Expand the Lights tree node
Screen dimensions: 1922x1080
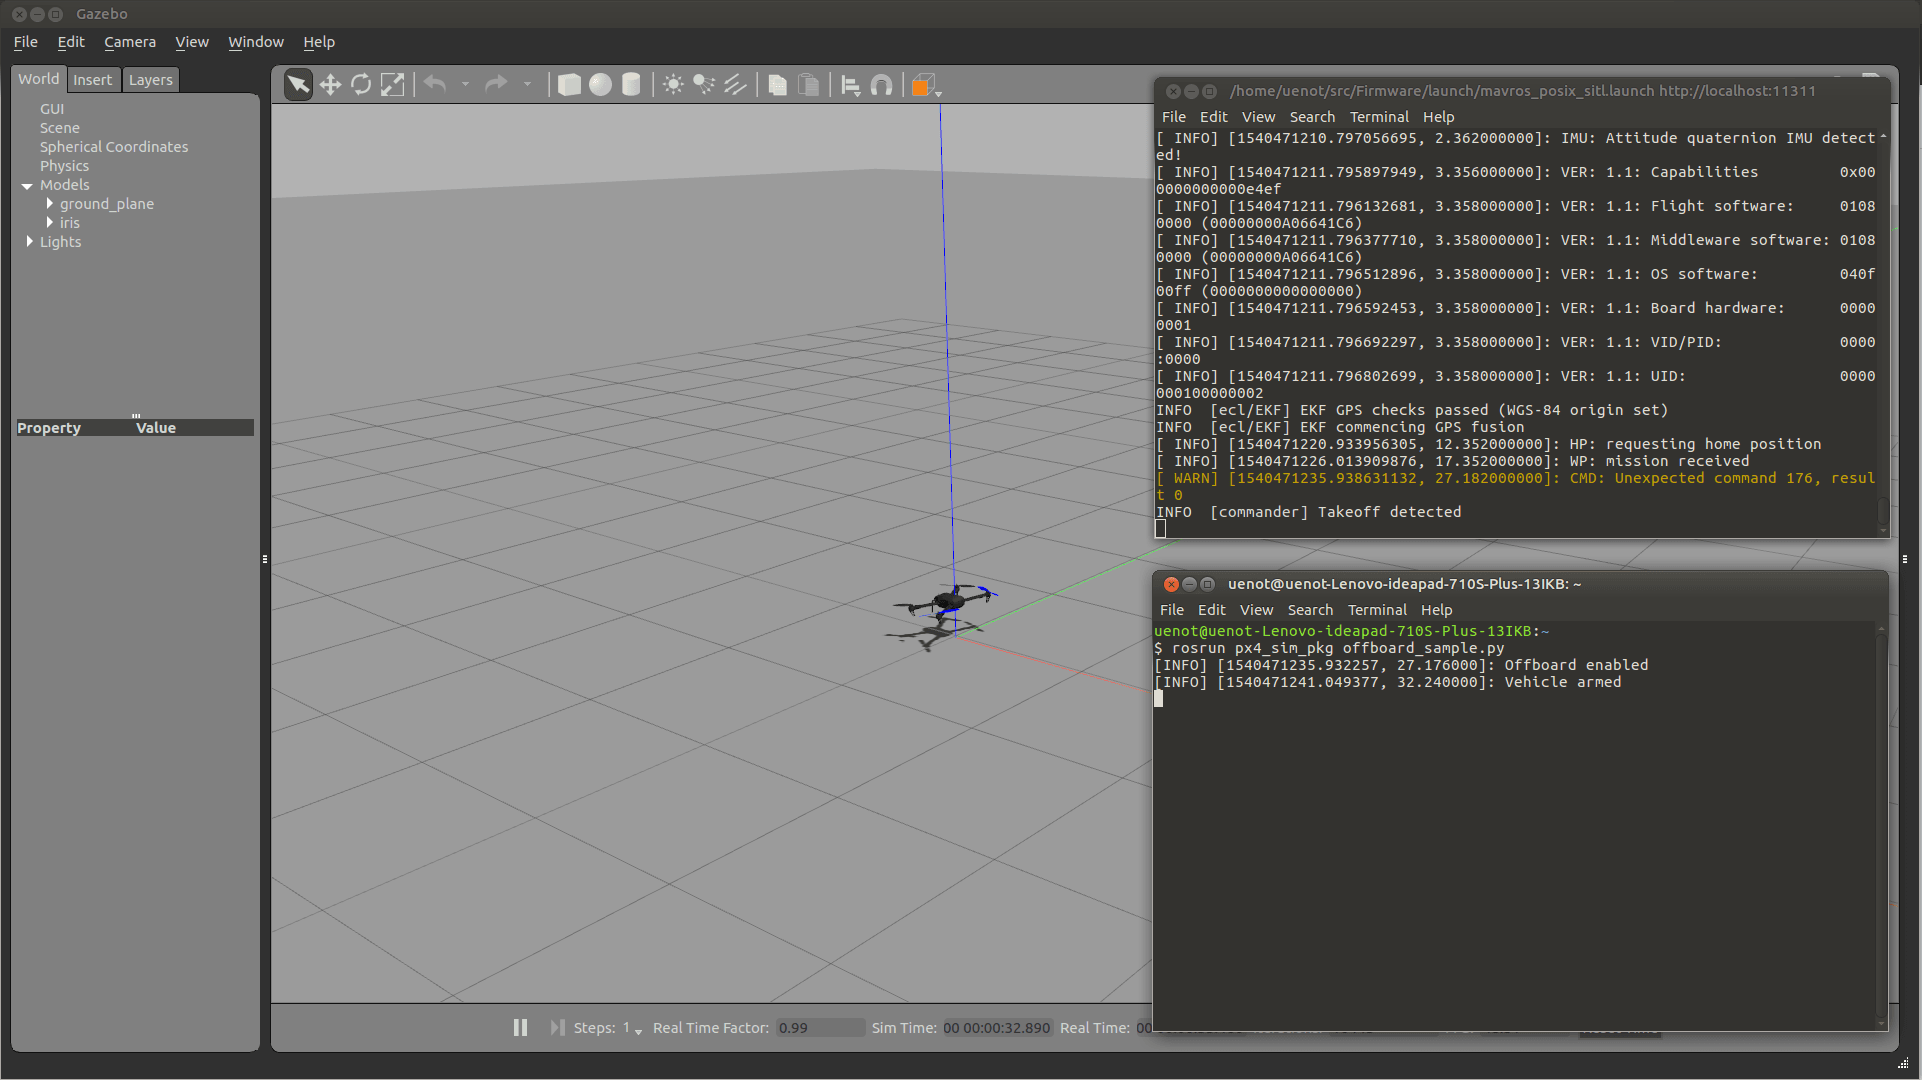29,242
